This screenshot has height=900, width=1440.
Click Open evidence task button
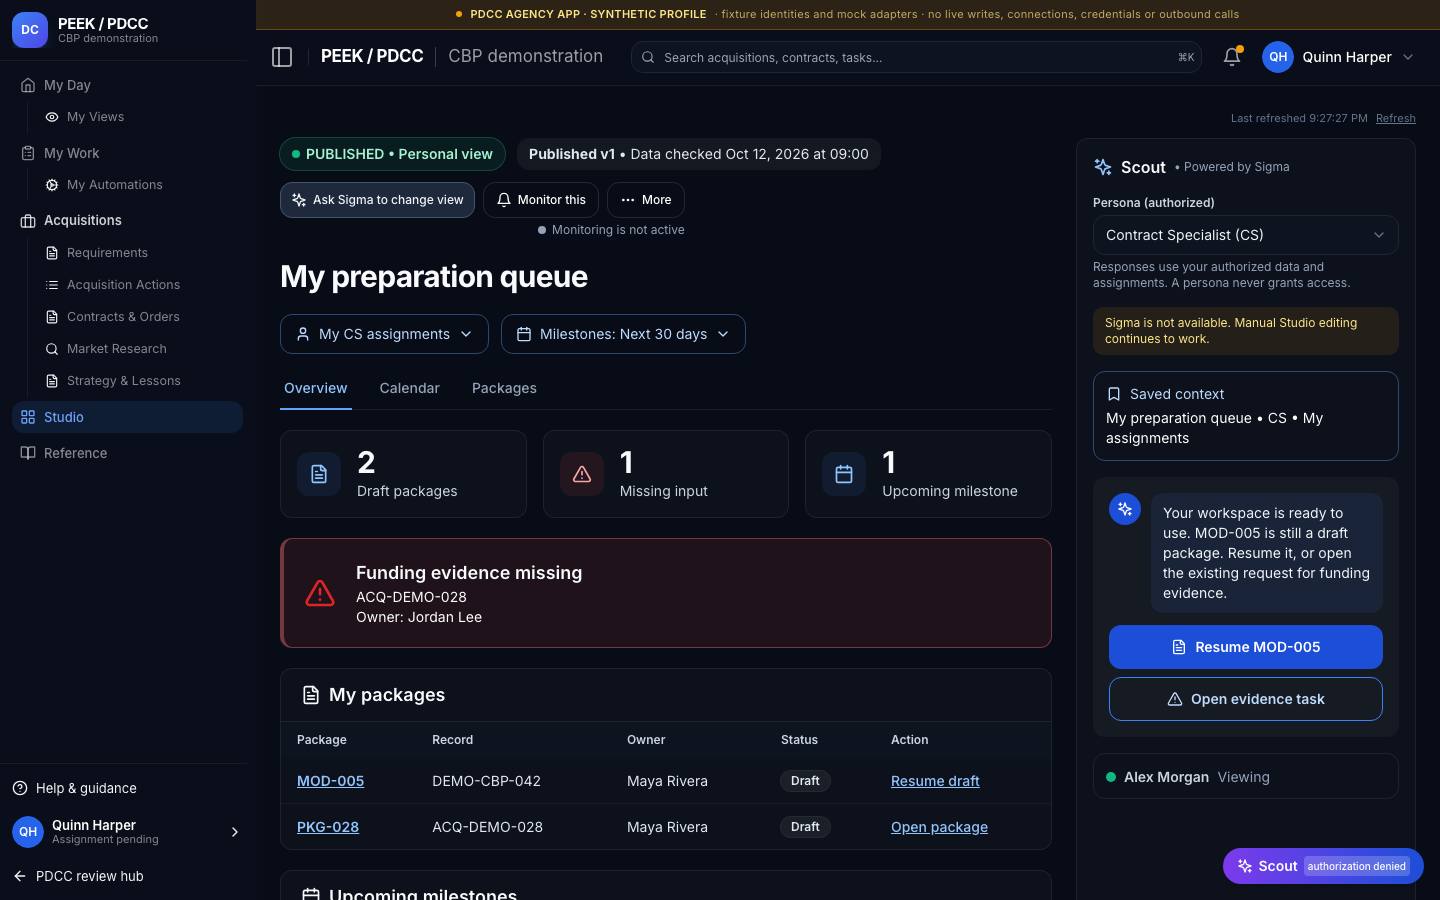pyautogui.click(x=1245, y=699)
